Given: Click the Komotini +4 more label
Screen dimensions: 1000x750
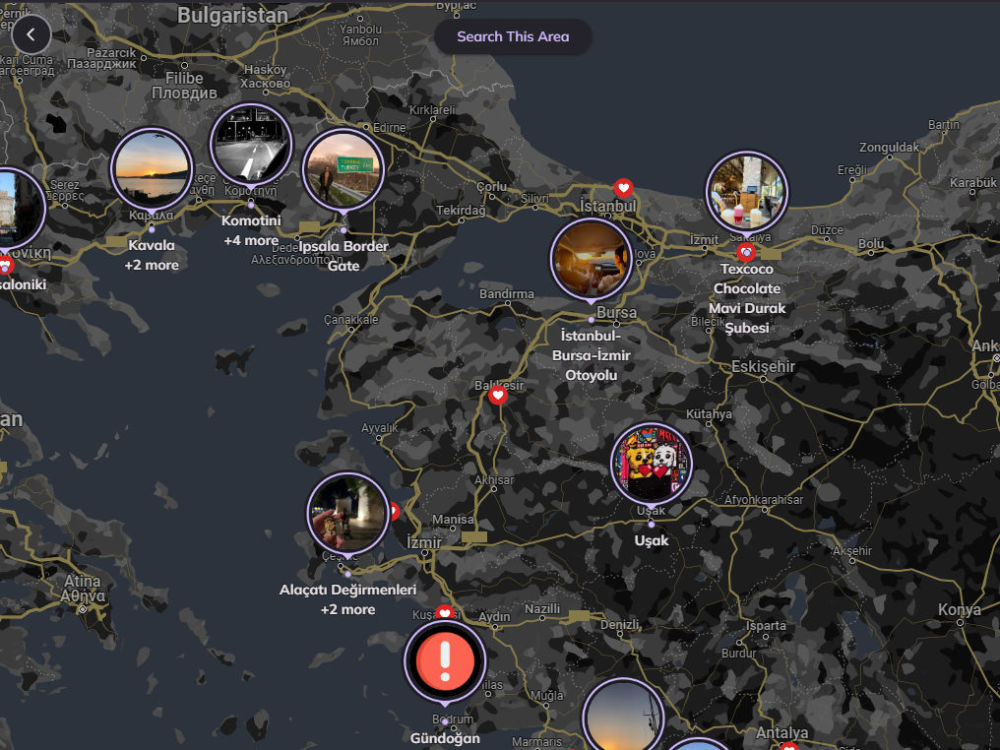Looking at the screenshot, I should 251,230.
